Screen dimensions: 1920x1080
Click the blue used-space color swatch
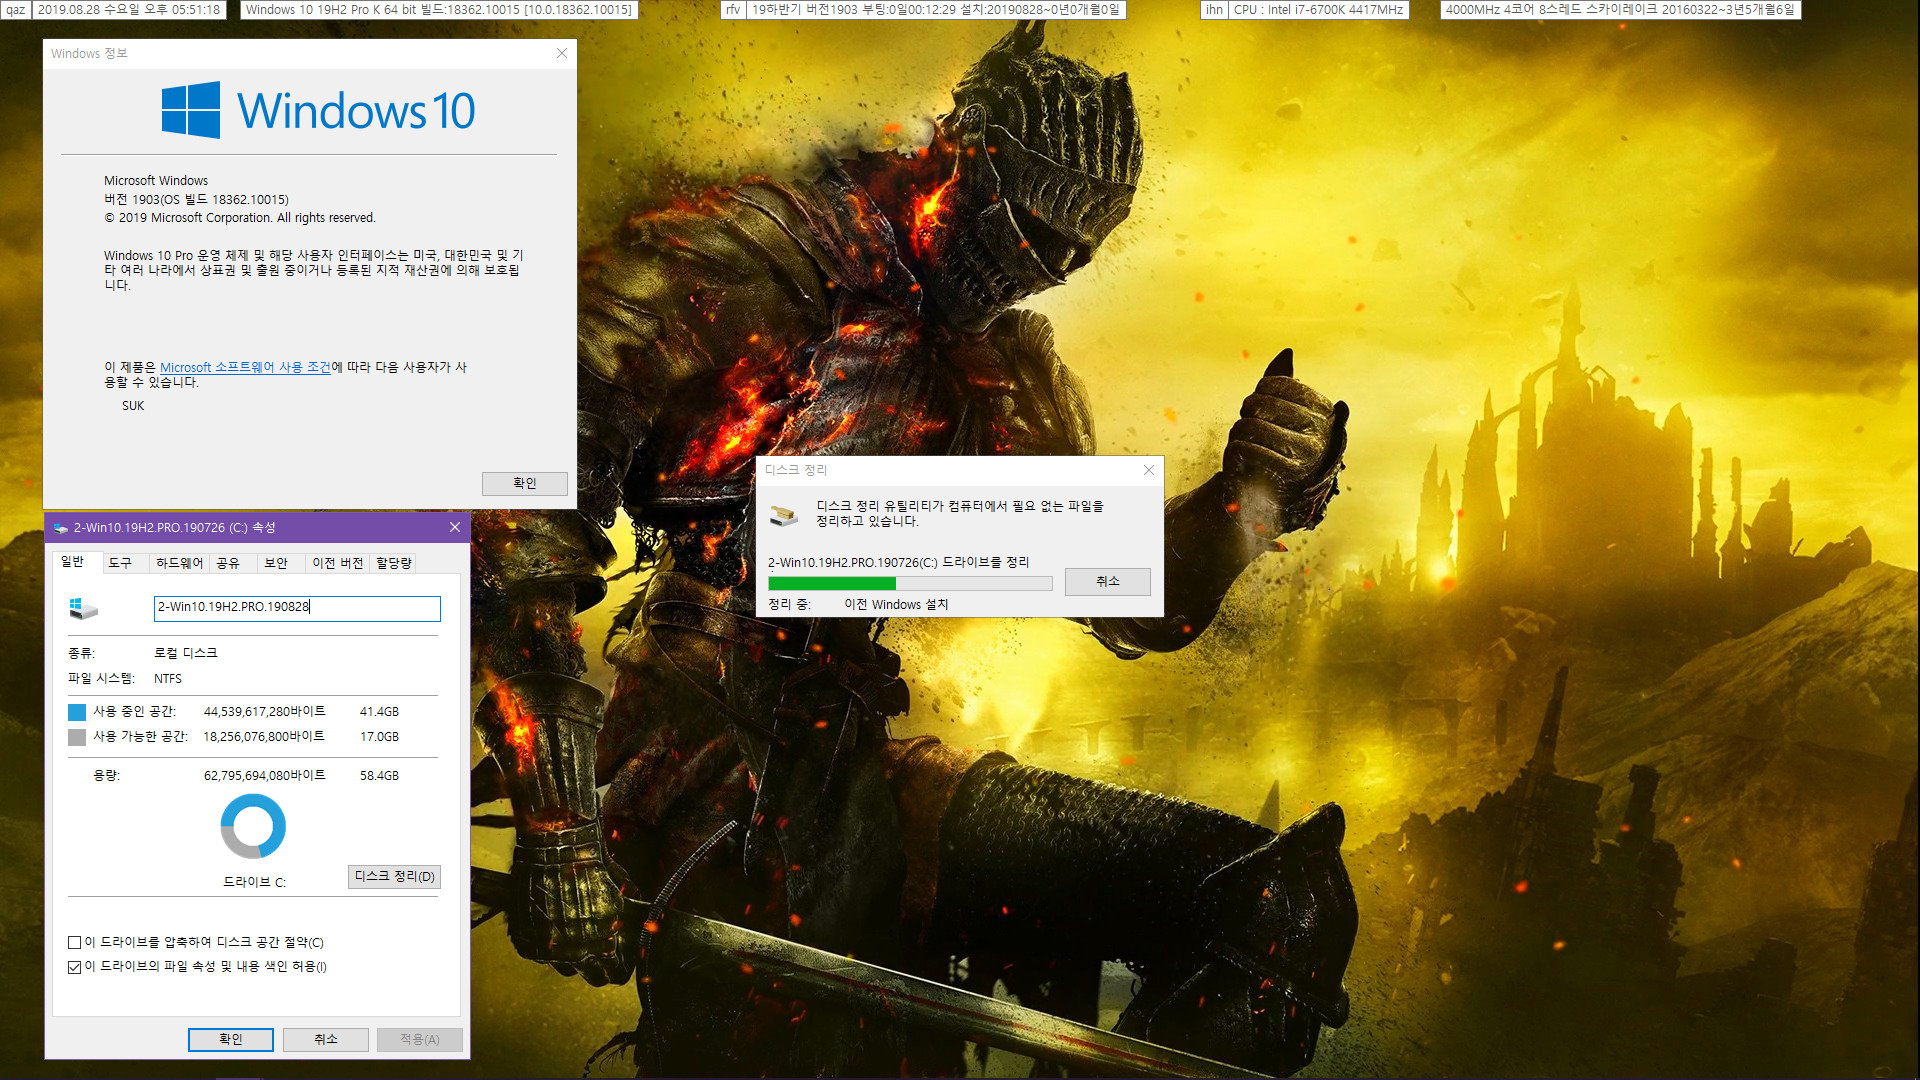(x=77, y=712)
